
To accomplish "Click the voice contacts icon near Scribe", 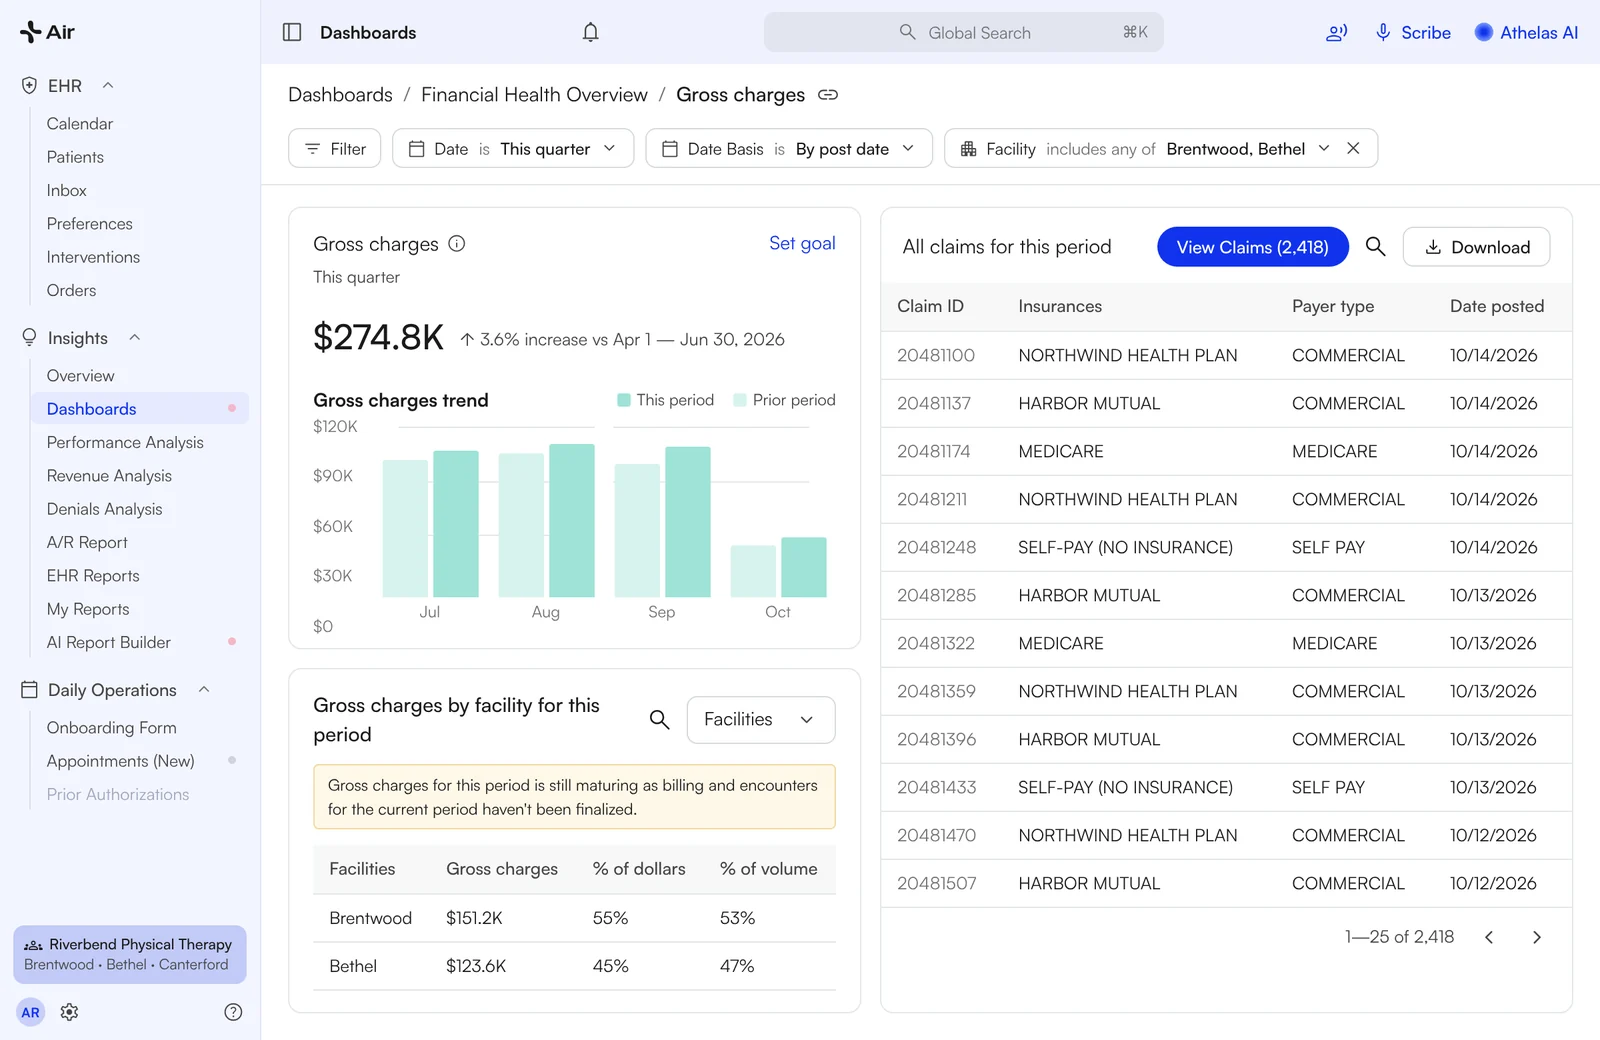I will coord(1336,32).
